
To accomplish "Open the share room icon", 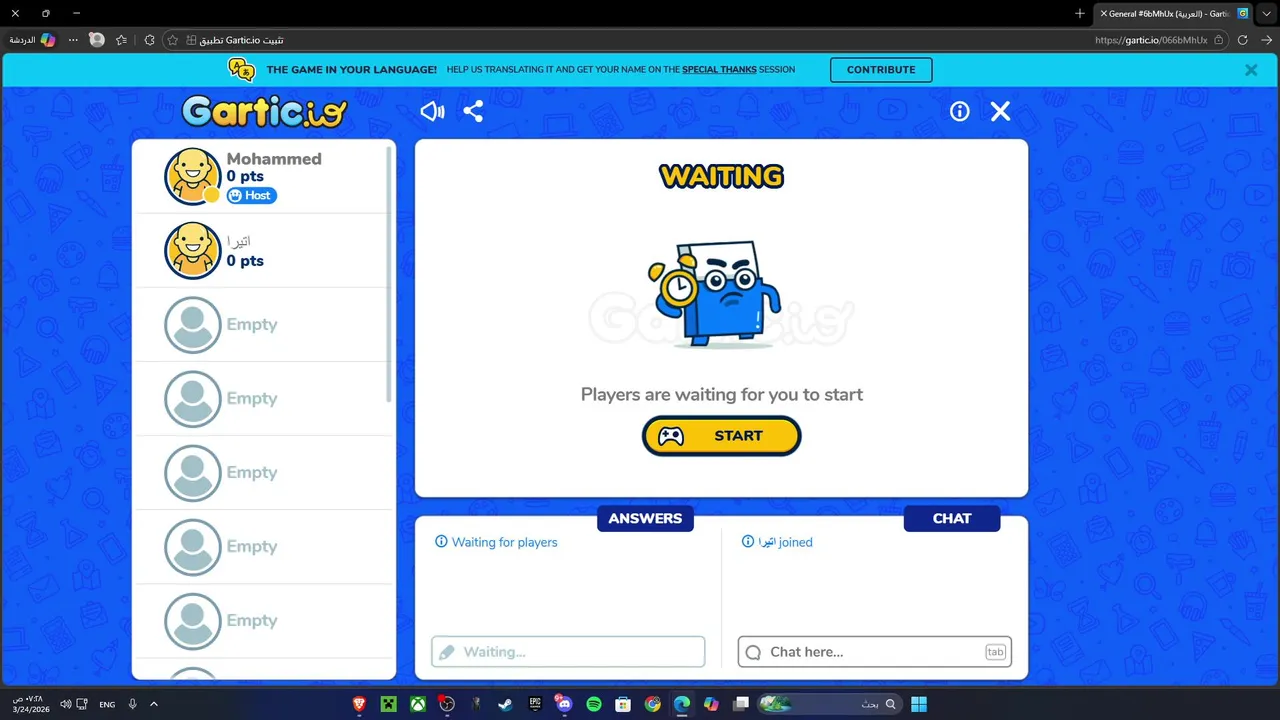I will pos(474,111).
